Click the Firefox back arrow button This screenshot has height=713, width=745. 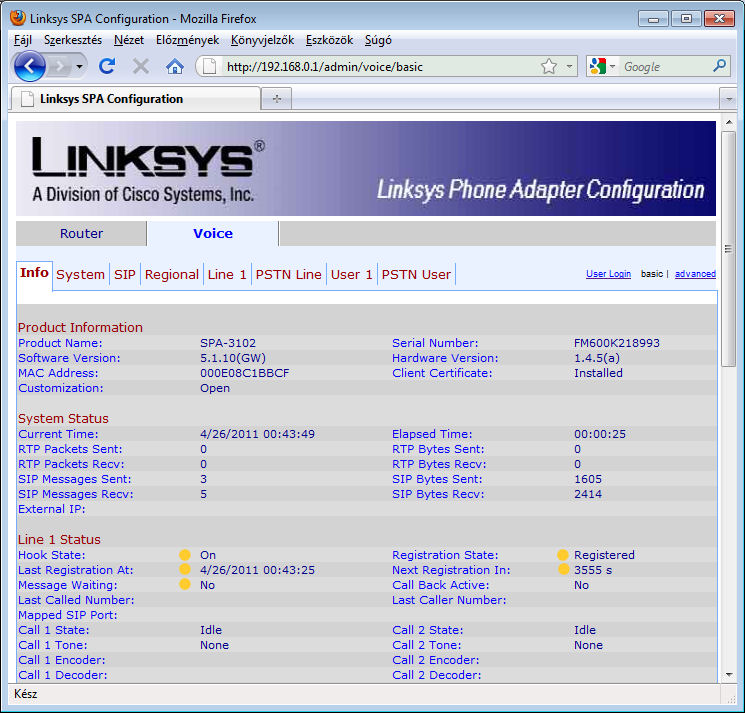pyautogui.click(x=29, y=66)
